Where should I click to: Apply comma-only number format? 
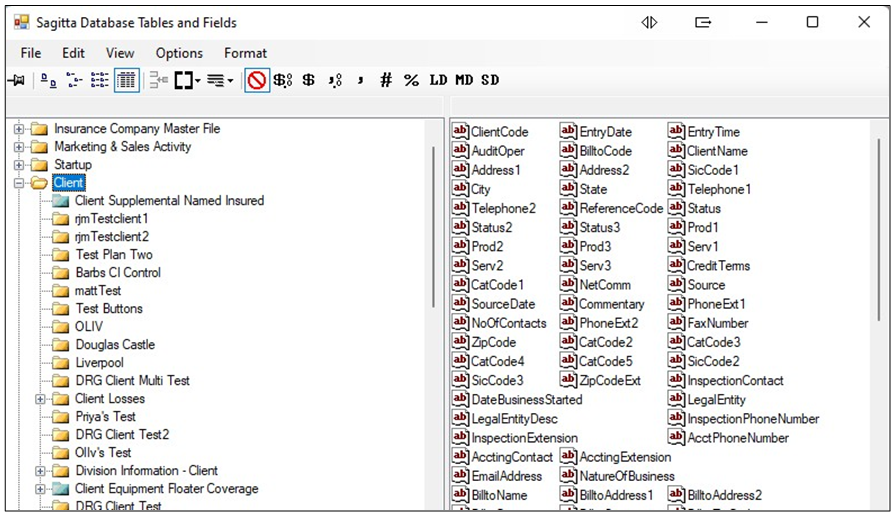(x=361, y=81)
